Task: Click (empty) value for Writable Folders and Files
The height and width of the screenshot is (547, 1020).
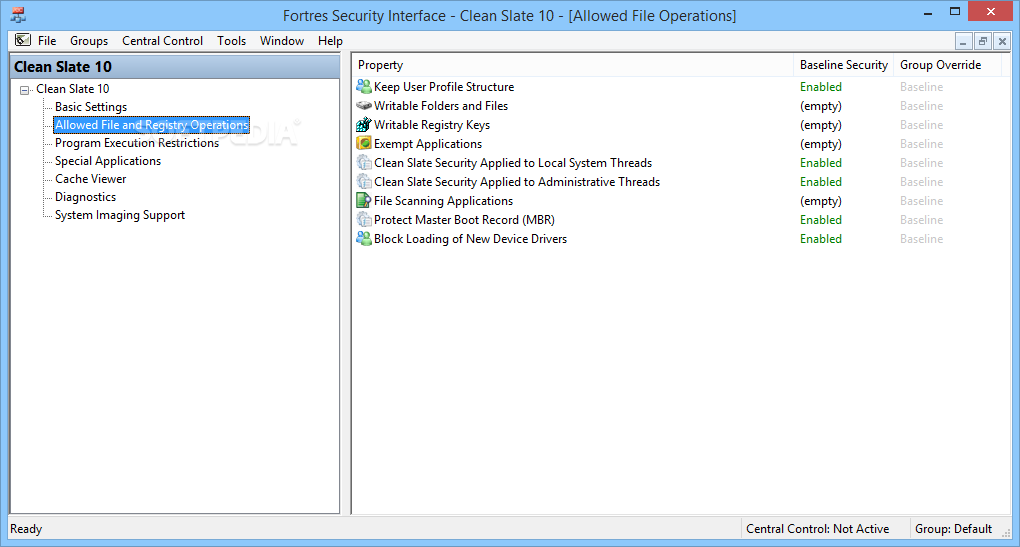Action: pos(821,105)
